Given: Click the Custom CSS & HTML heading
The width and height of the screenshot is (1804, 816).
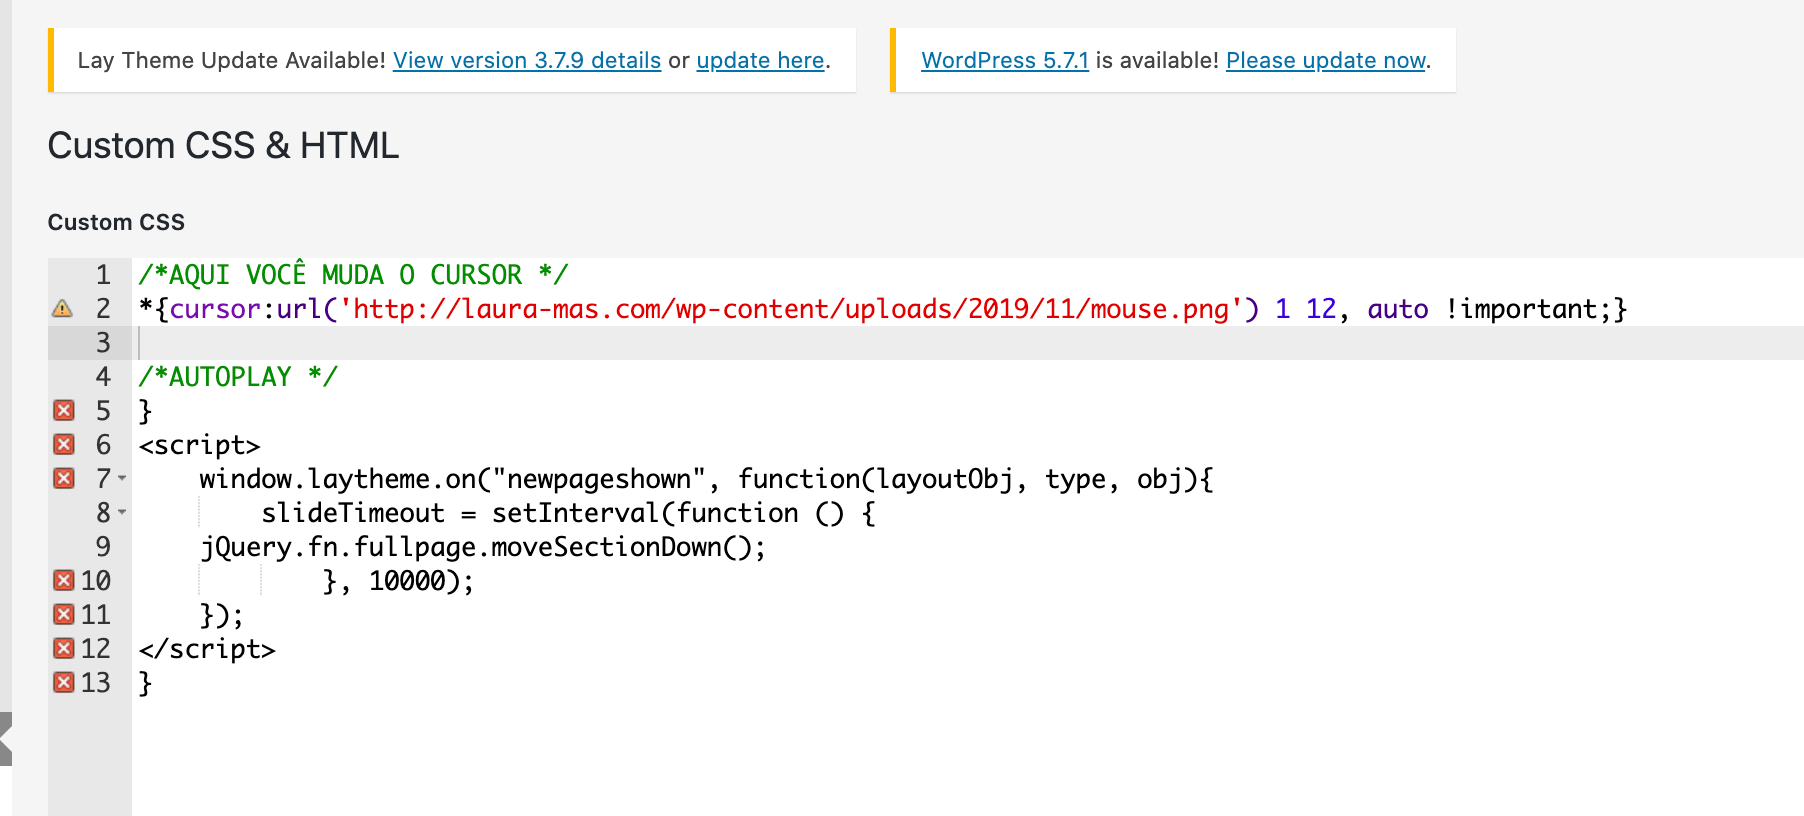Looking at the screenshot, I should click(x=222, y=145).
